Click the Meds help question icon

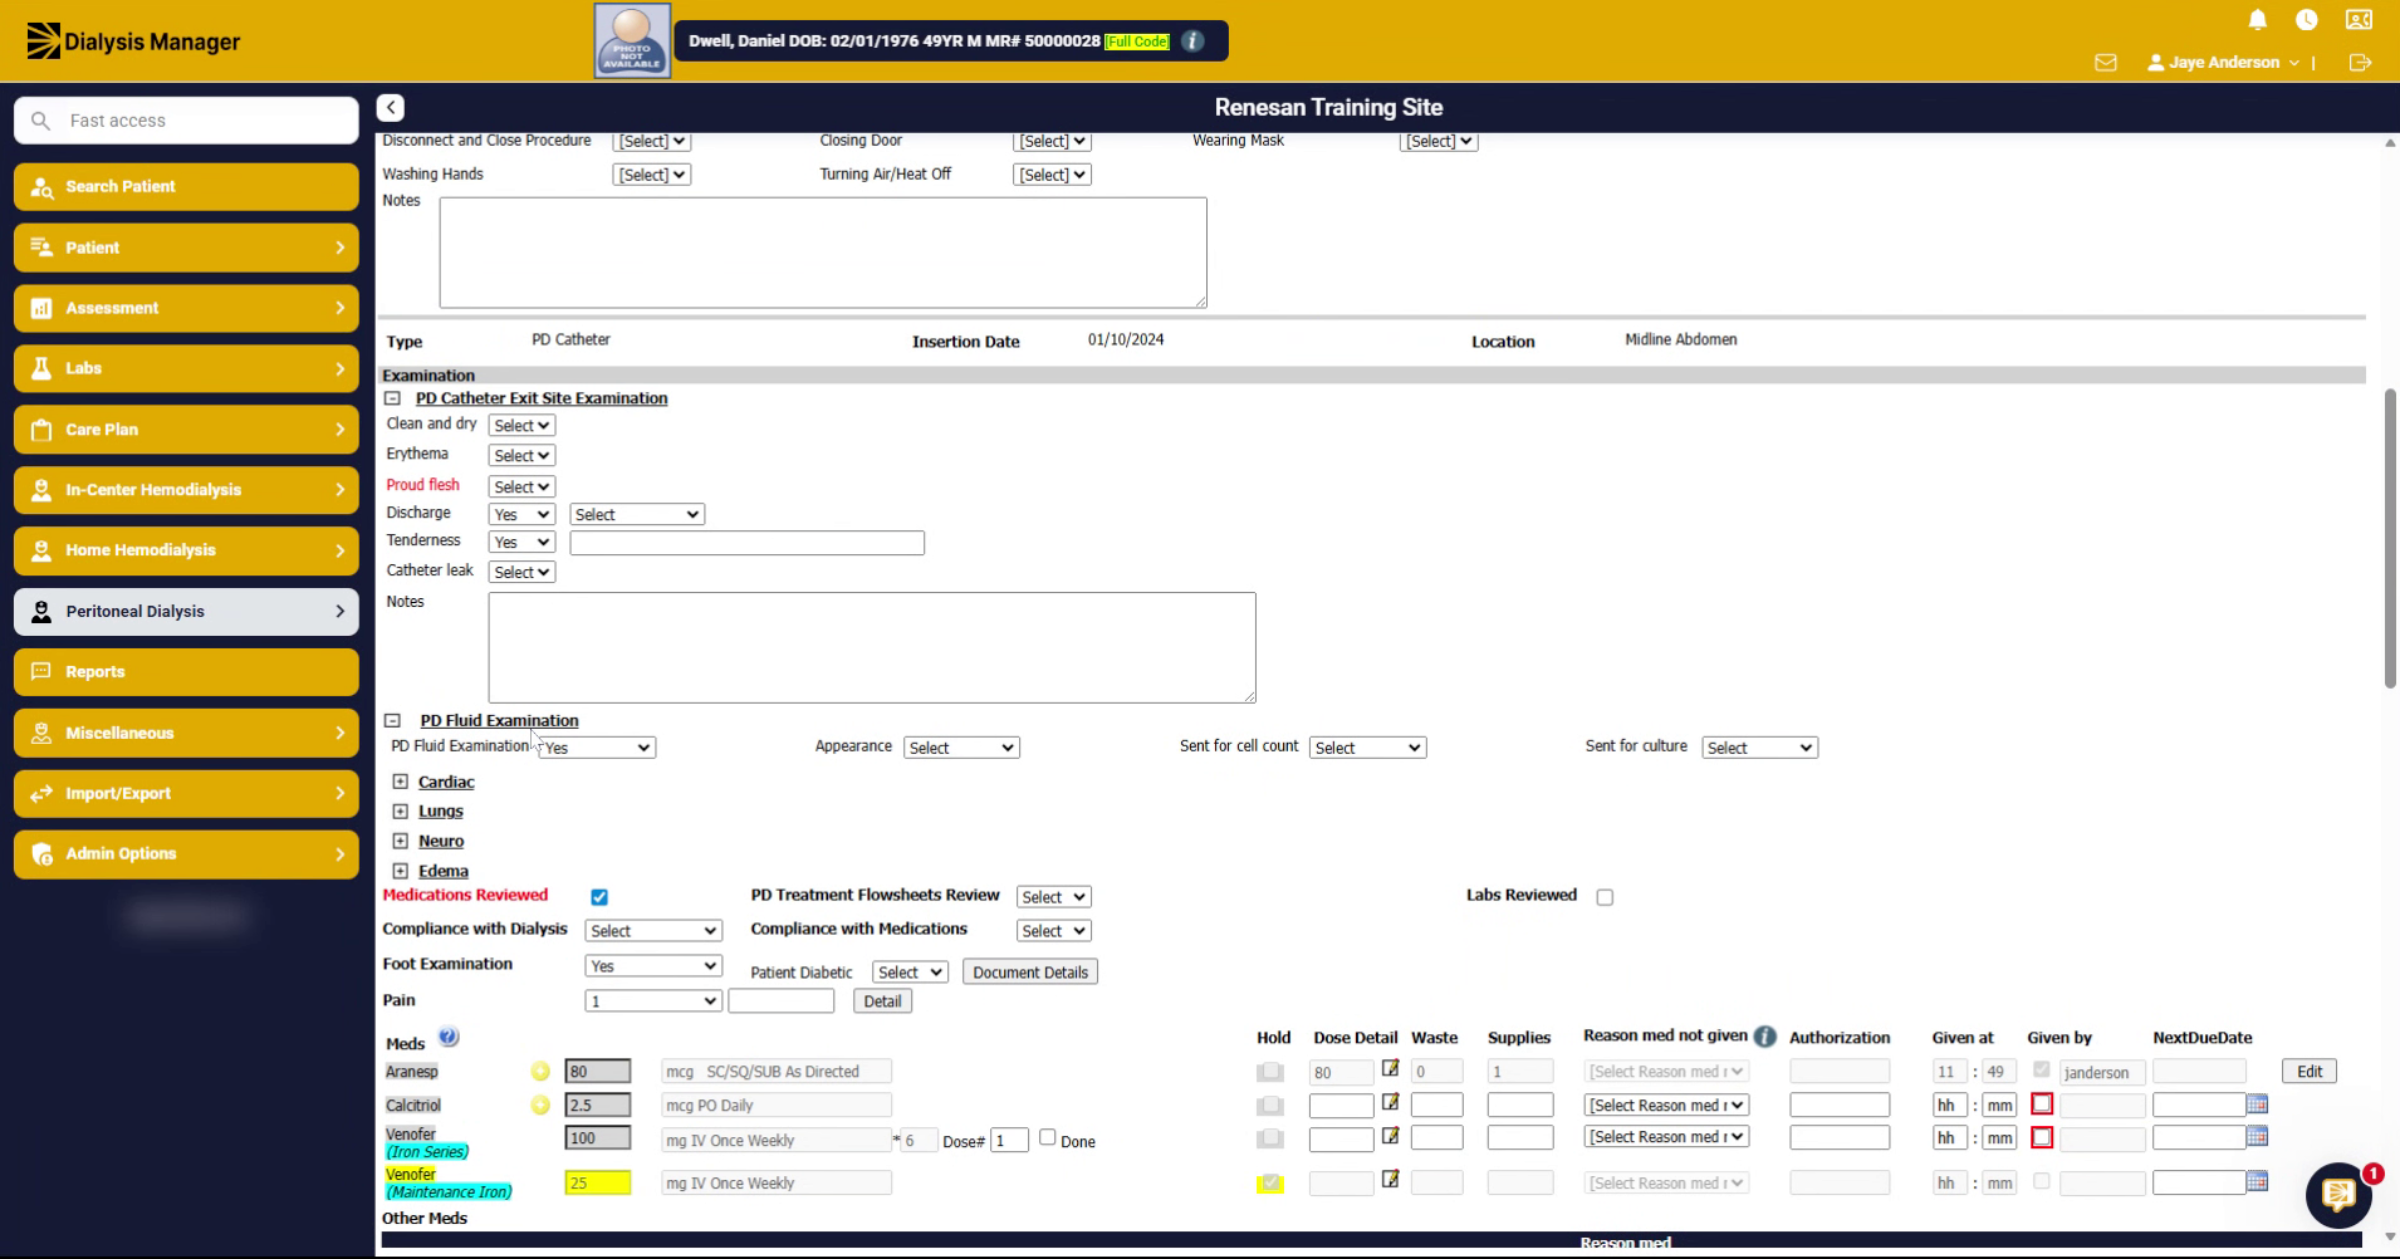coord(449,1037)
